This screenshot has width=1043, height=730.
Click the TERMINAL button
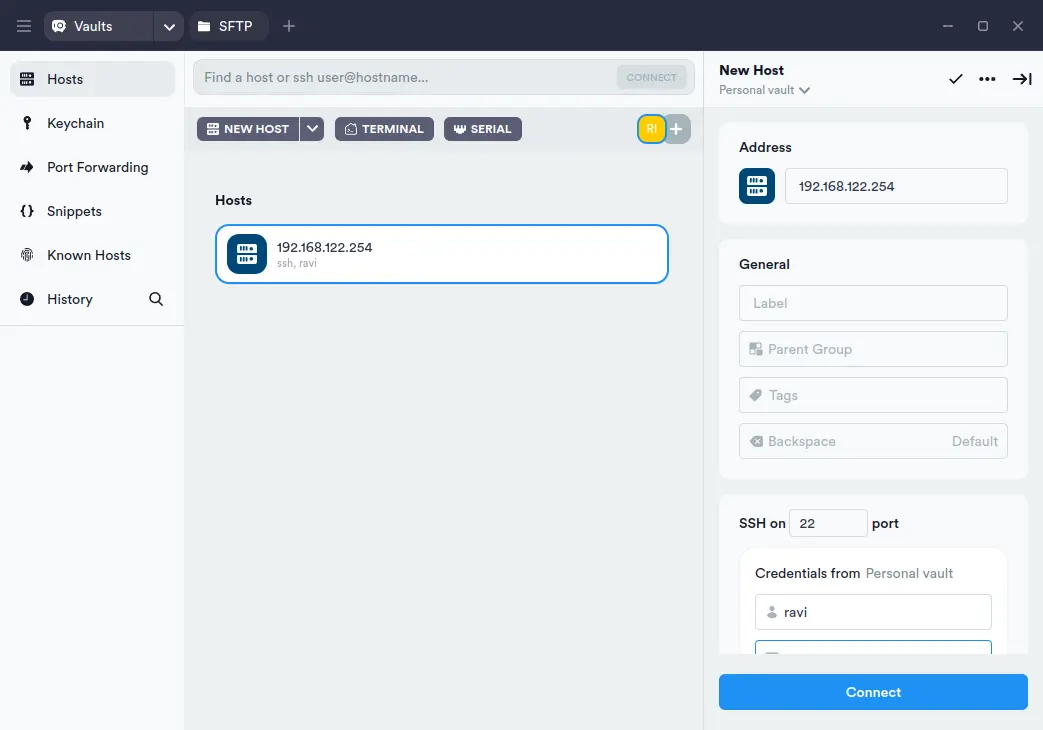coord(384,129)
